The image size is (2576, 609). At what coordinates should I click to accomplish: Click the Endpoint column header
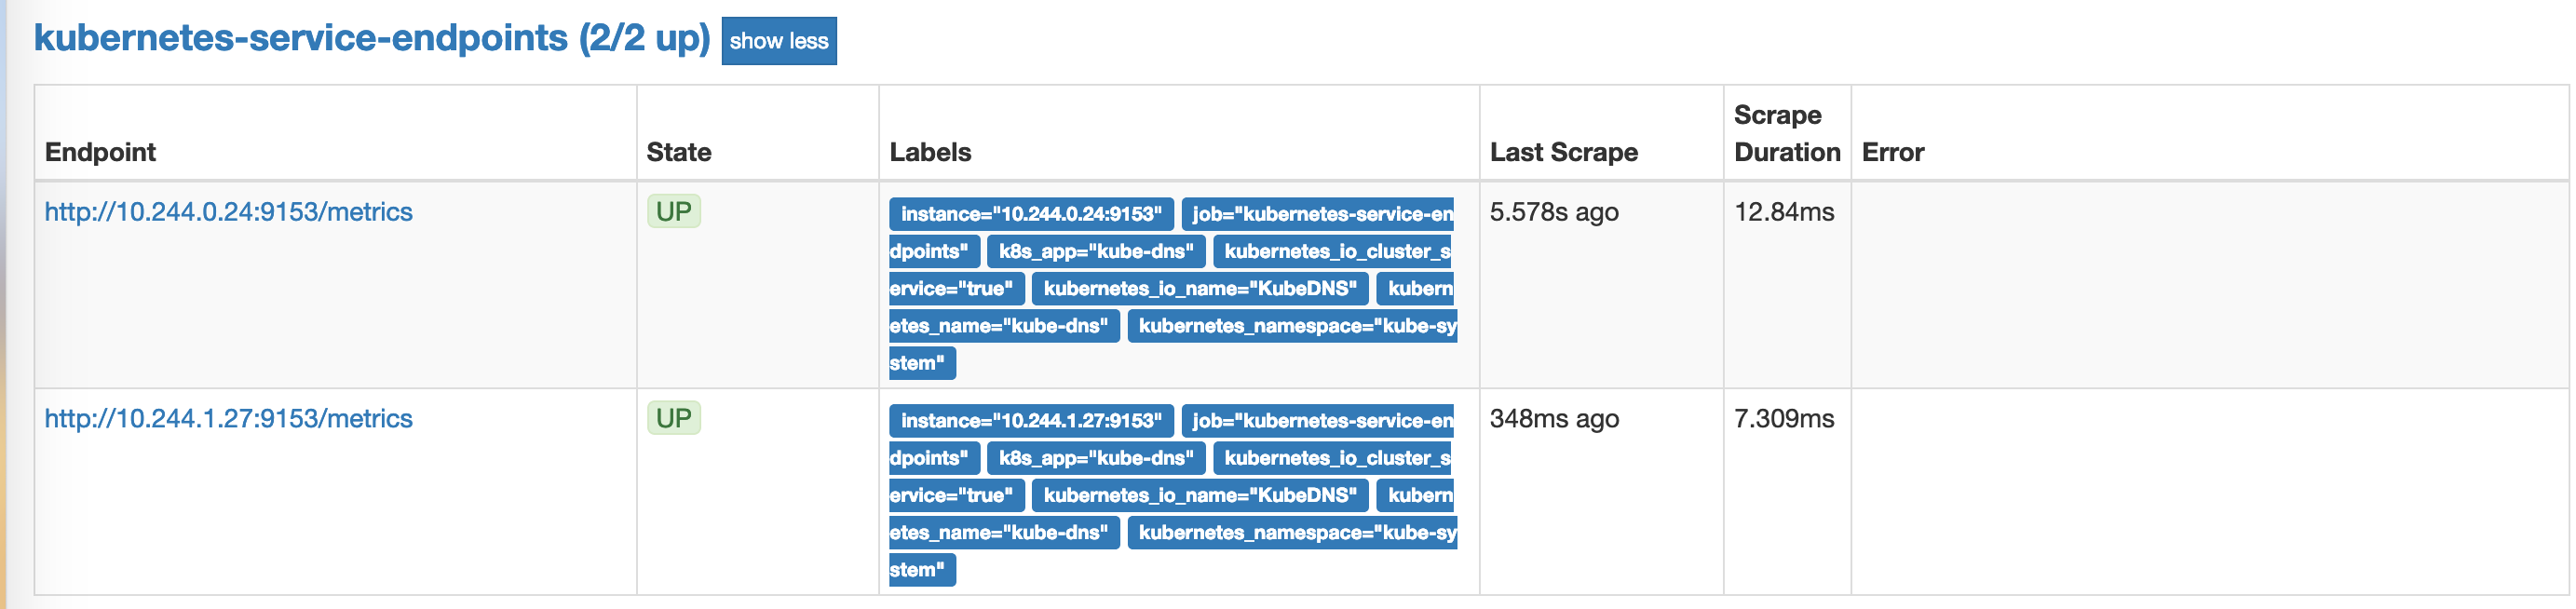click(x=100, y=152)
